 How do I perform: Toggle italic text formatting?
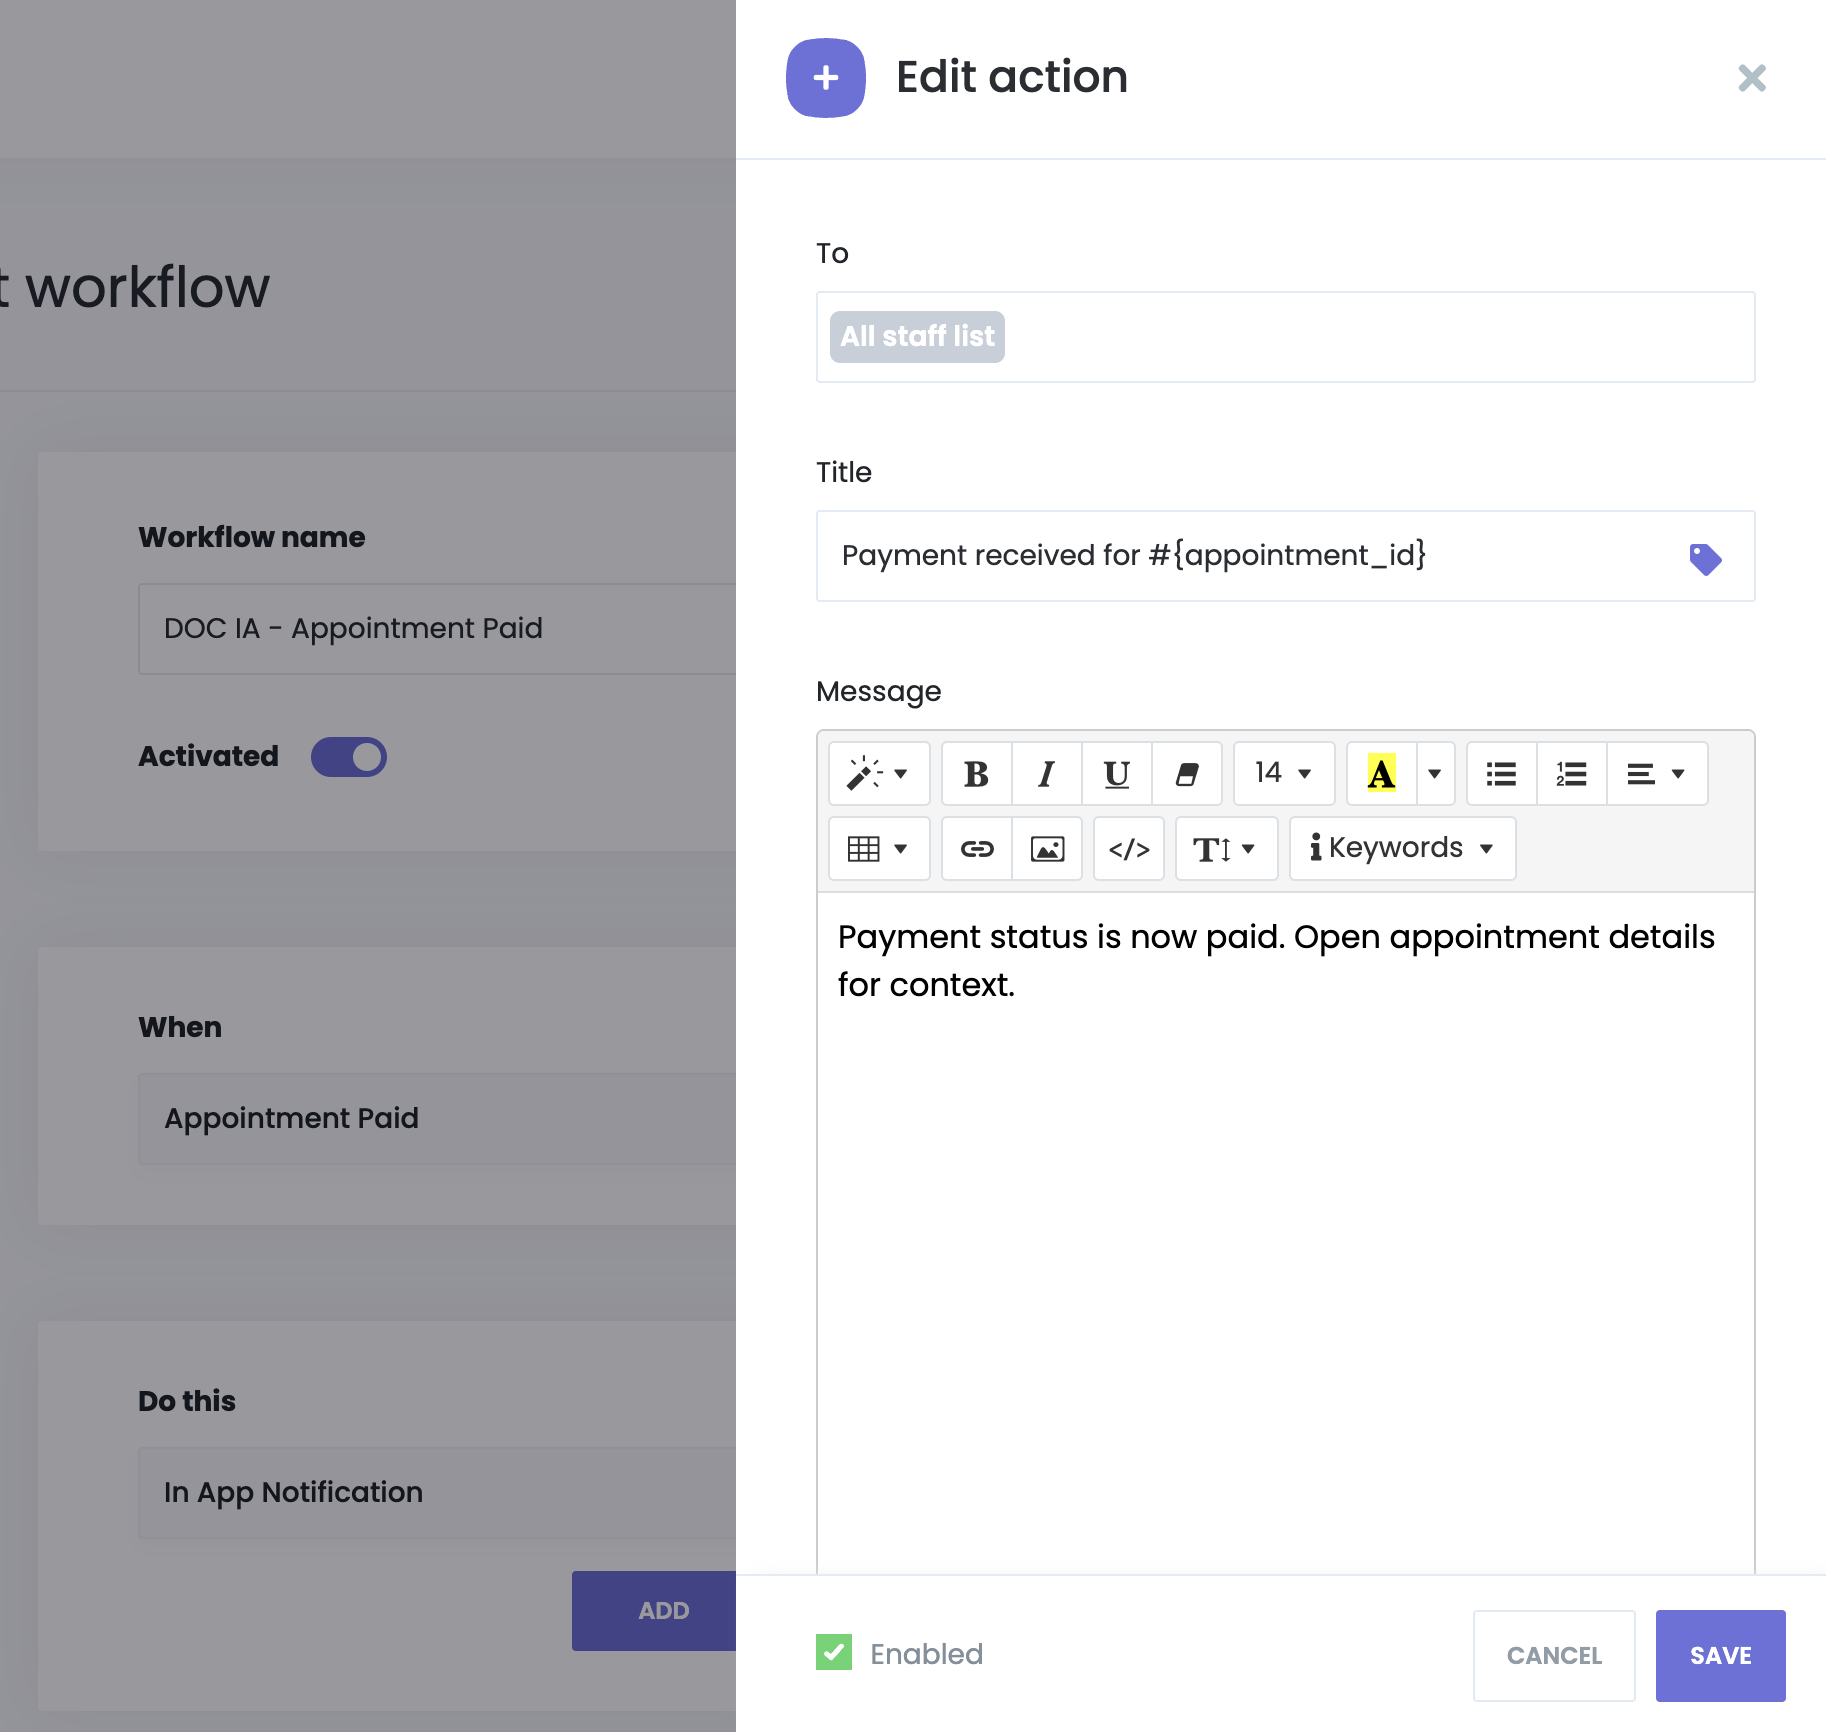tap(1046, 774)
